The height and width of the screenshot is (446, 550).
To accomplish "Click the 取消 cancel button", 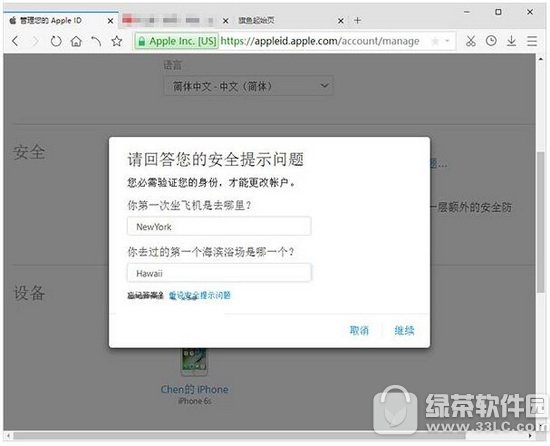I will (x=359, y=330).
